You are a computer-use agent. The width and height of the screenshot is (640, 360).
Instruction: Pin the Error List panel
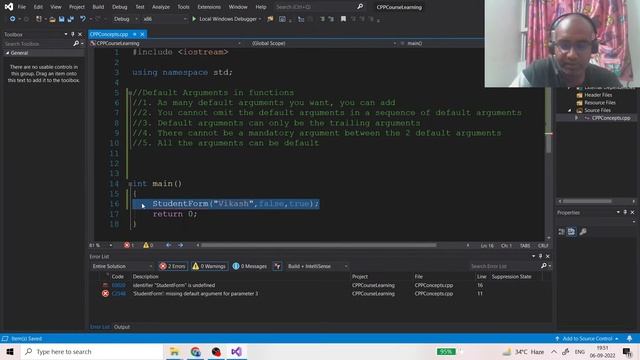(540, 256)
